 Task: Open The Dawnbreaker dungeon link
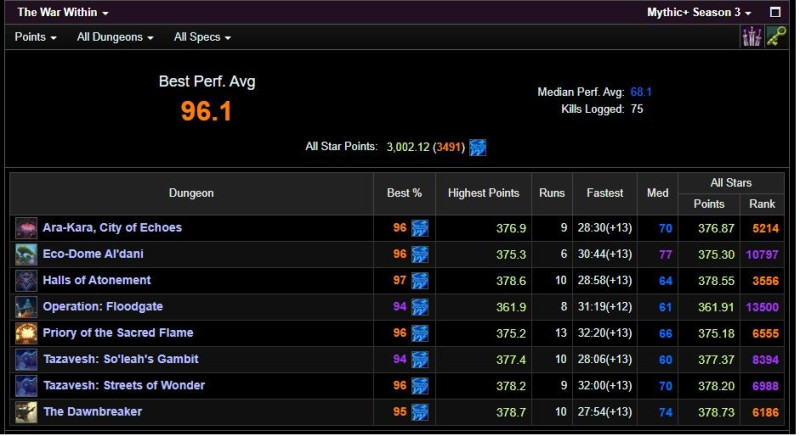tap(92, 412)
